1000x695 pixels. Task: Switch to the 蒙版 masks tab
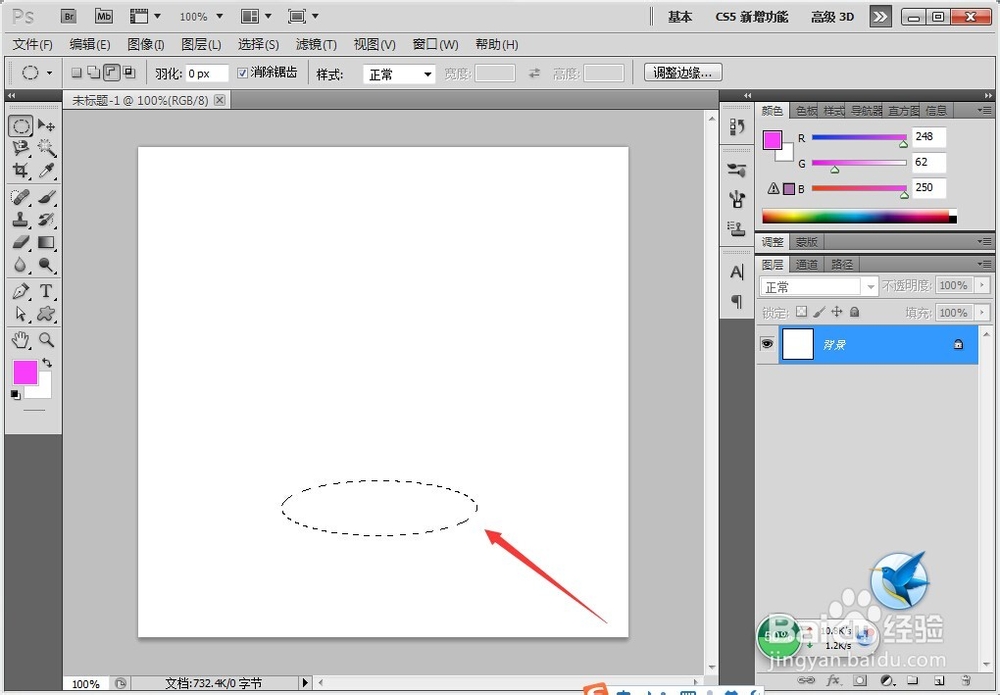(806, 242)
